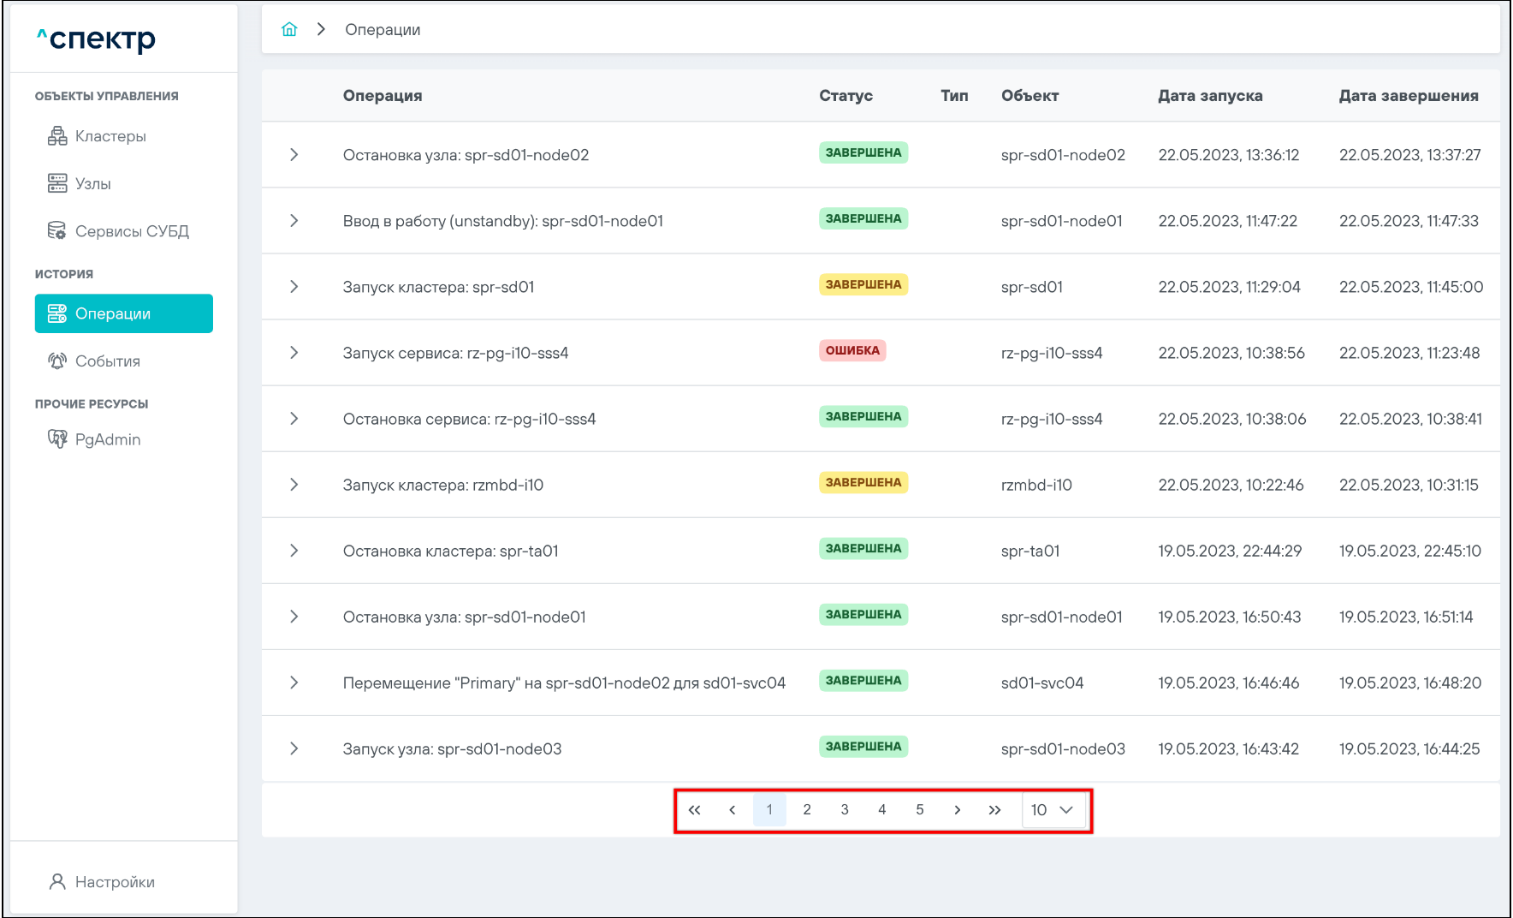Click the home icon in breadcrumb
Screen dimensions: 1513x918
coord(289,30)
